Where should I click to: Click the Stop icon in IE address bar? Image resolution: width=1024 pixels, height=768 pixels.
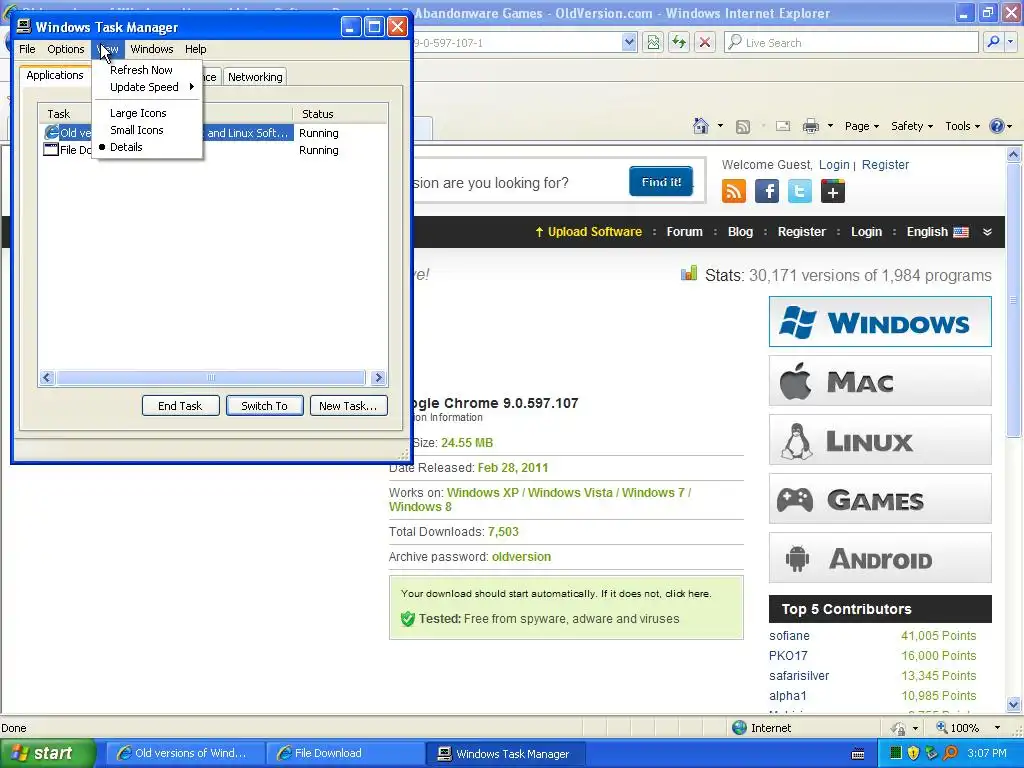click(705, 42)
